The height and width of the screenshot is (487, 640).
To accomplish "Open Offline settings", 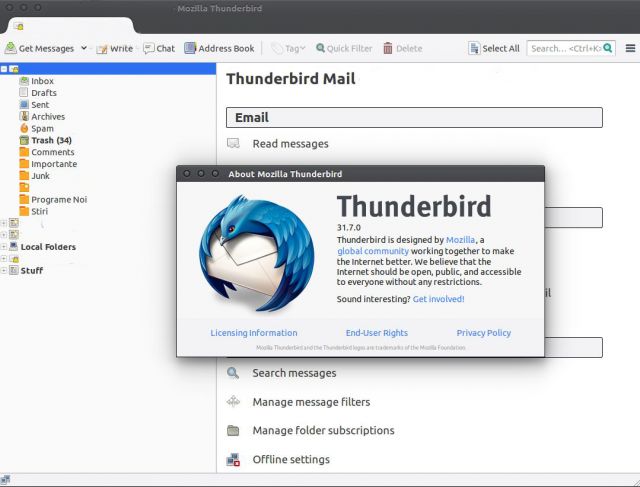I will (x=291, y=460).
